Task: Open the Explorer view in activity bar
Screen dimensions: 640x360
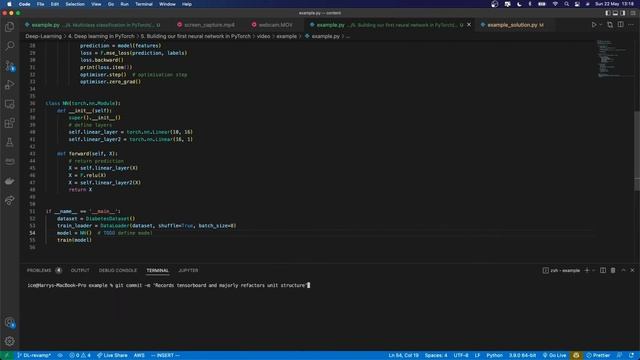Action: tap(9, 27)
